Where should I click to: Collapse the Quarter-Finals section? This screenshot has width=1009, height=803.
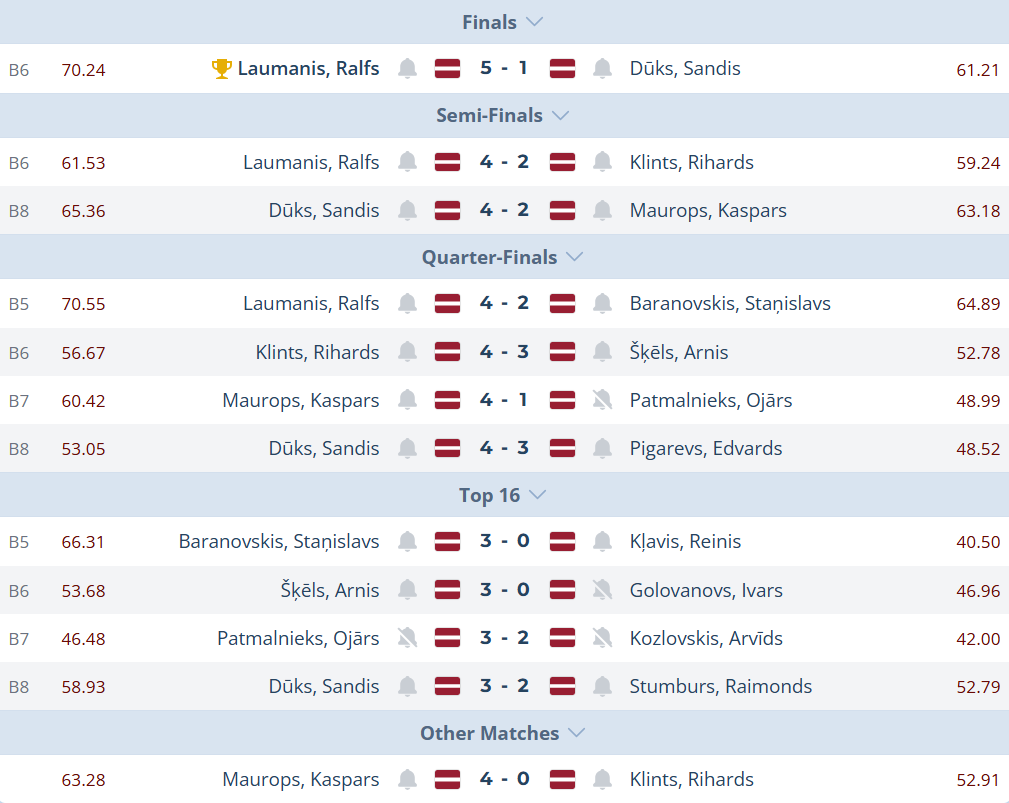pos(574,257)
